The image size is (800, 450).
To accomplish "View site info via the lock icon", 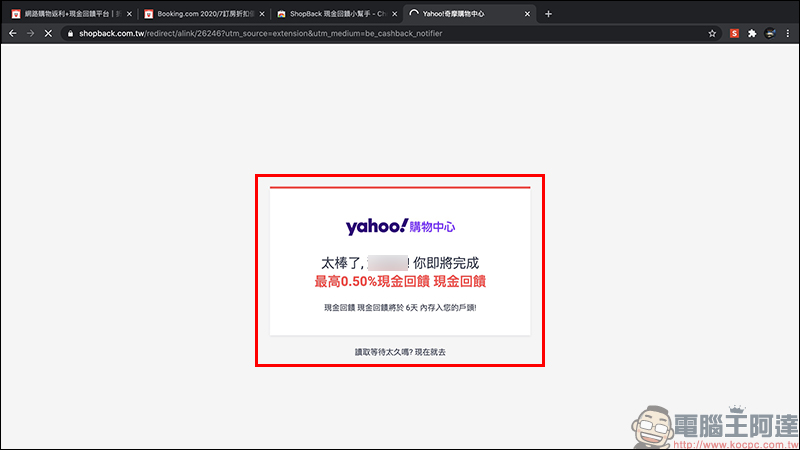I will [x=70, y=34].
